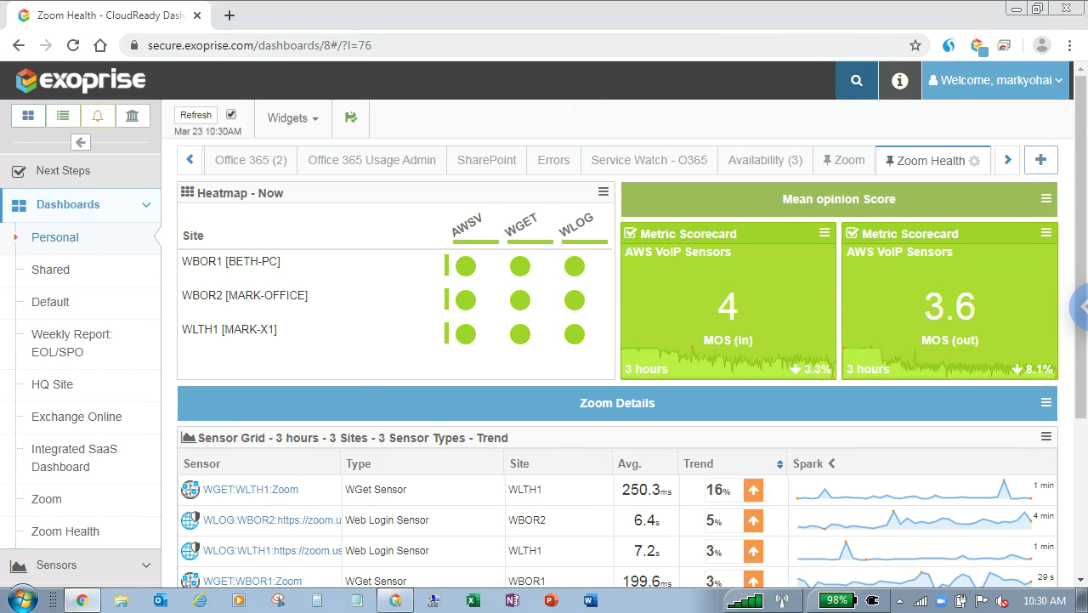1088x613 pixels.
Task: Open the Widgets dropdown
Action: click(x=292, y=118)
